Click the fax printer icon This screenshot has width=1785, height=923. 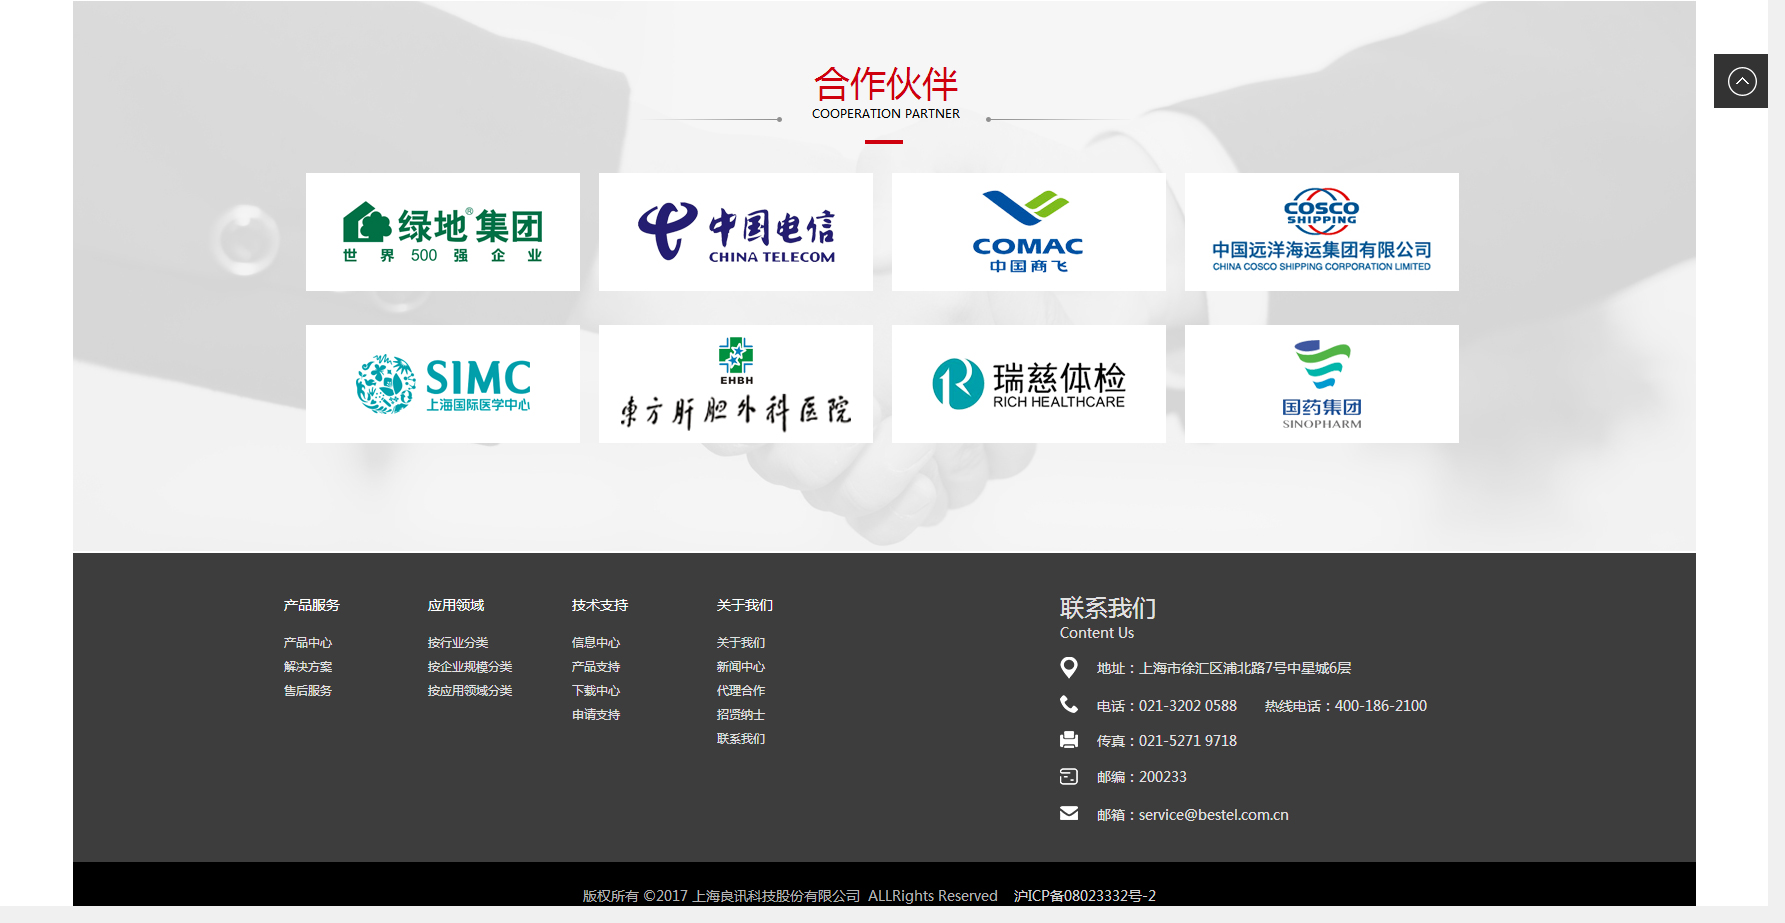(x=1069, y=740)
